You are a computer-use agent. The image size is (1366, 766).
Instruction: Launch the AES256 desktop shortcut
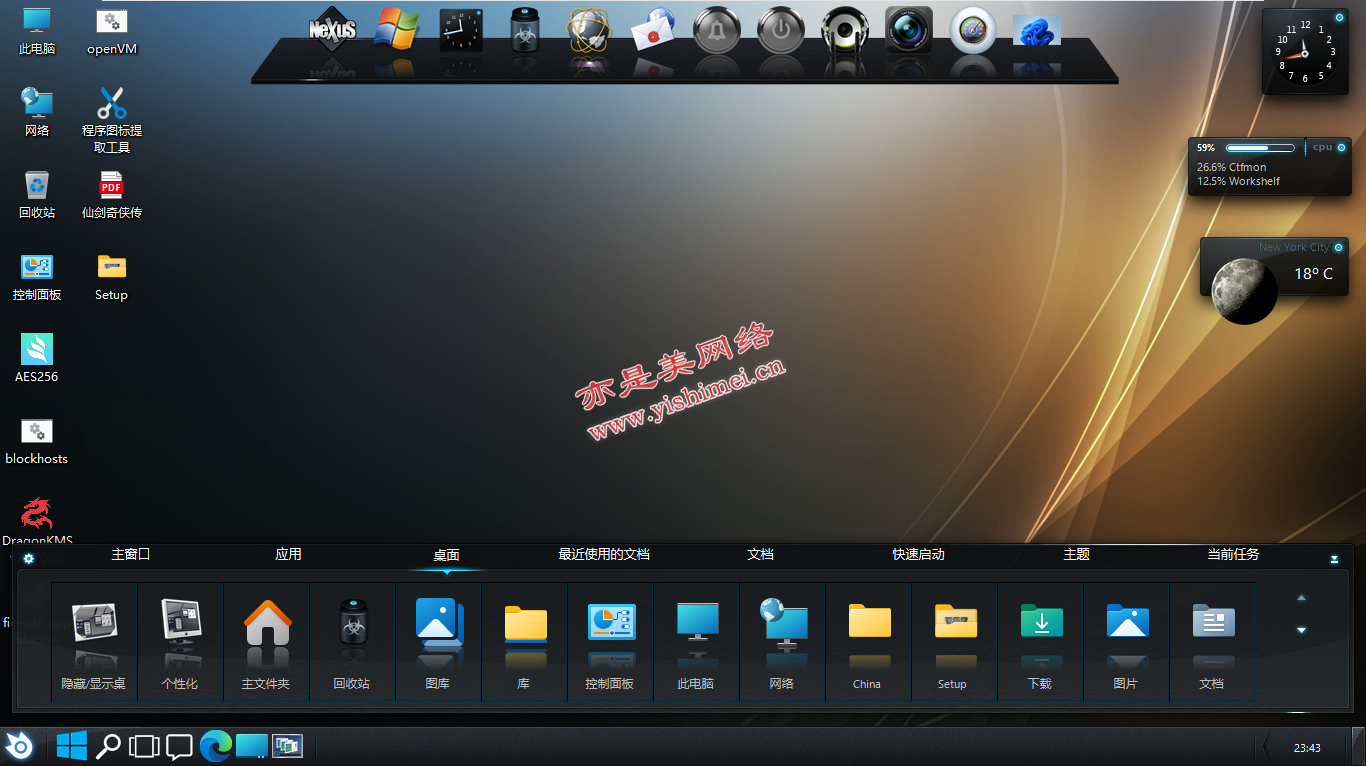(x=37, y=358)
